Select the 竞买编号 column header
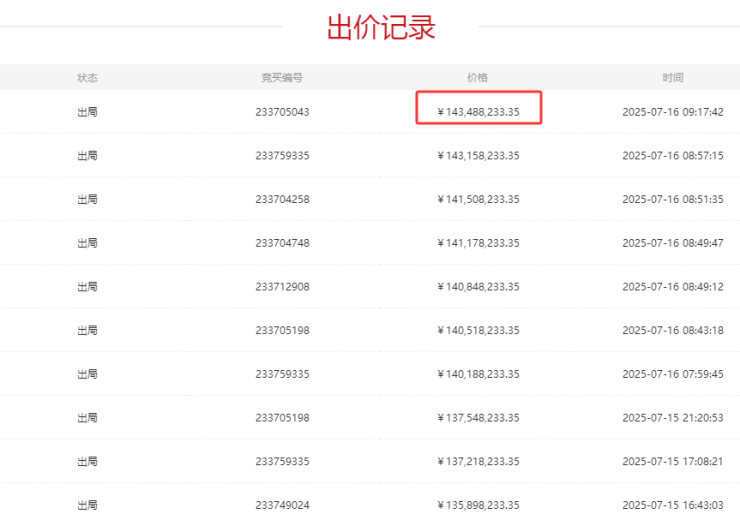 [282, 77]
